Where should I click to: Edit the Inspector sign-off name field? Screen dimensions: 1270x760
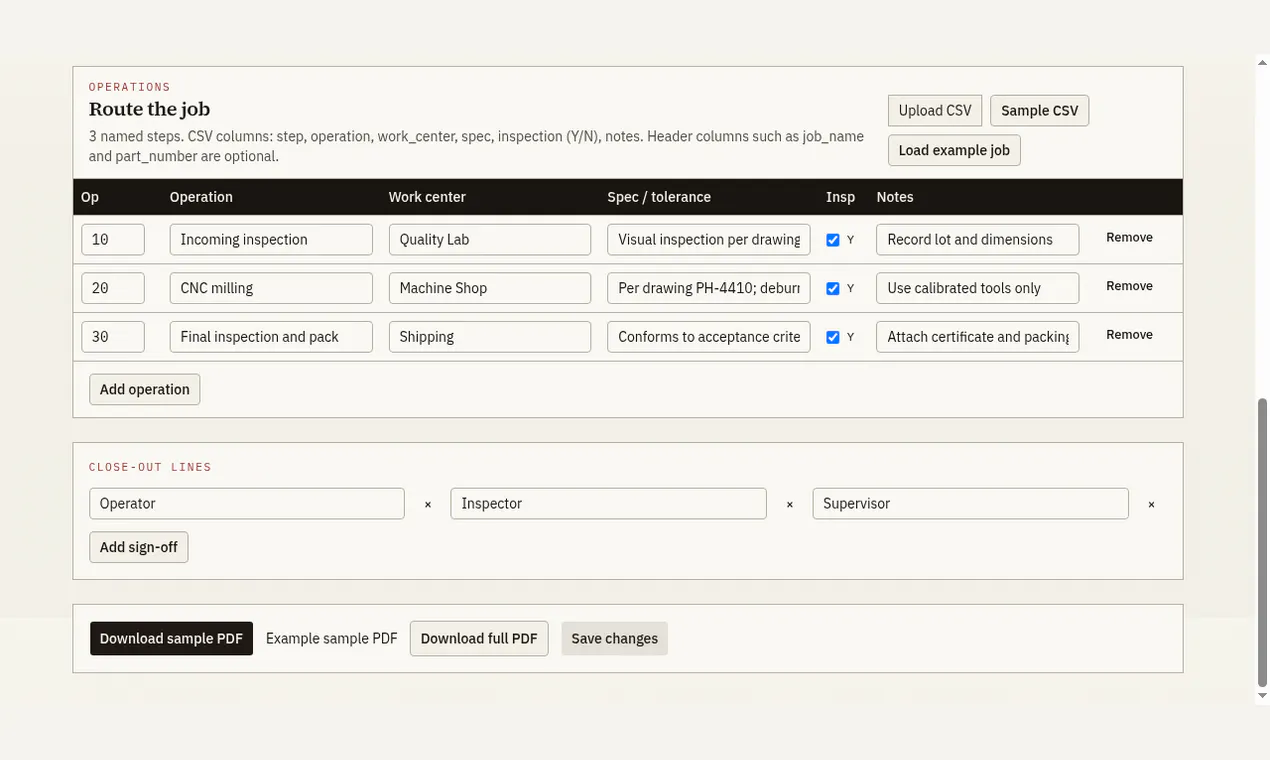pos(609,504)
